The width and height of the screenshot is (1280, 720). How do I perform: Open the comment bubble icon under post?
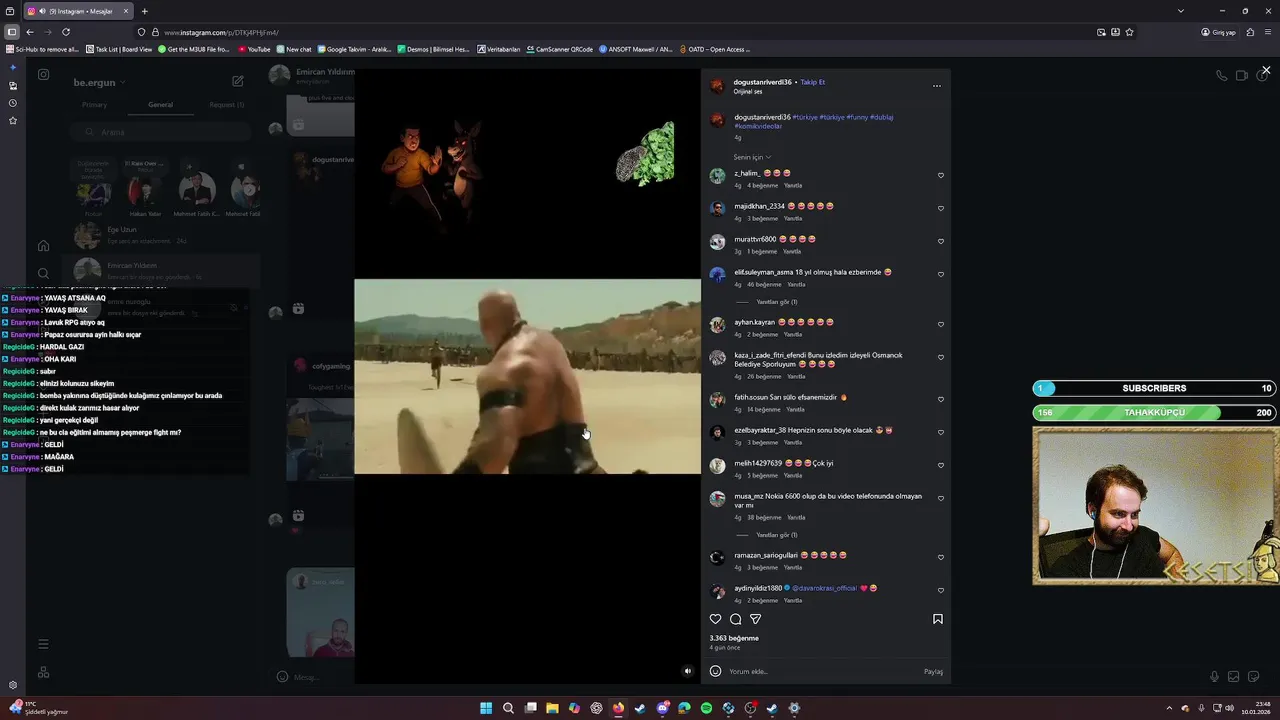[x=735, y=619]
